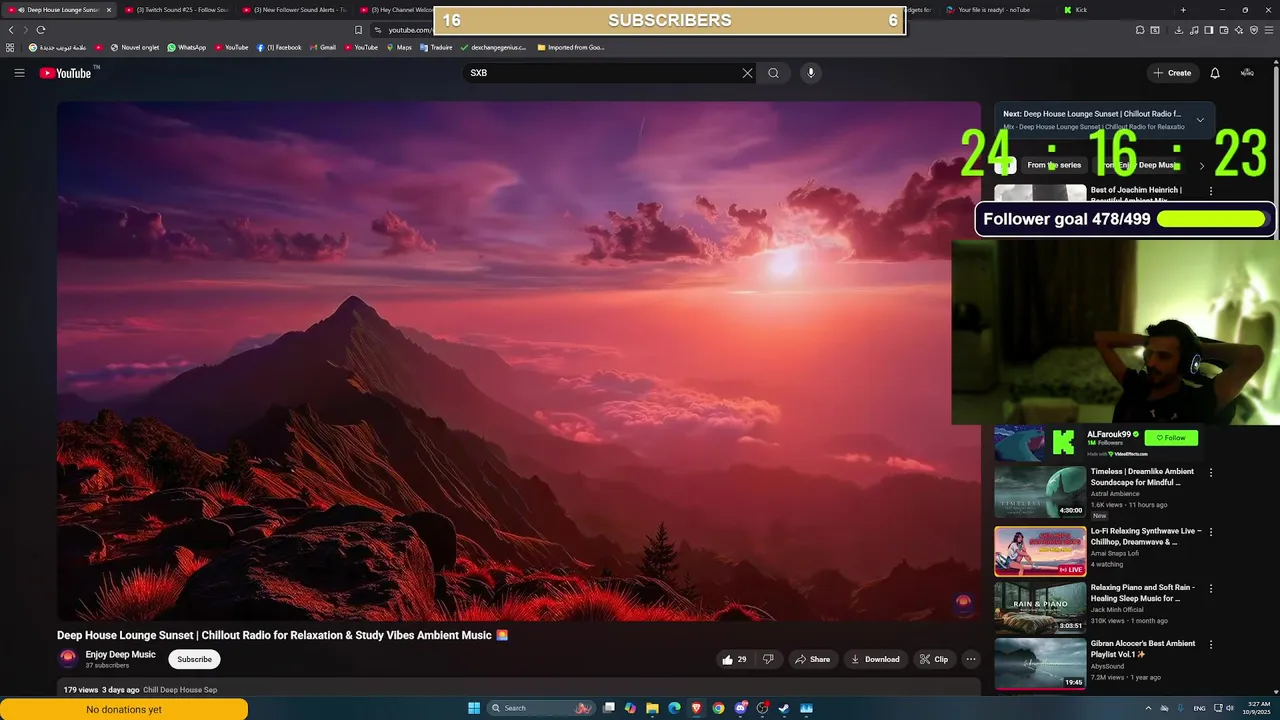Open the Create button menu

pos(1172,73)
